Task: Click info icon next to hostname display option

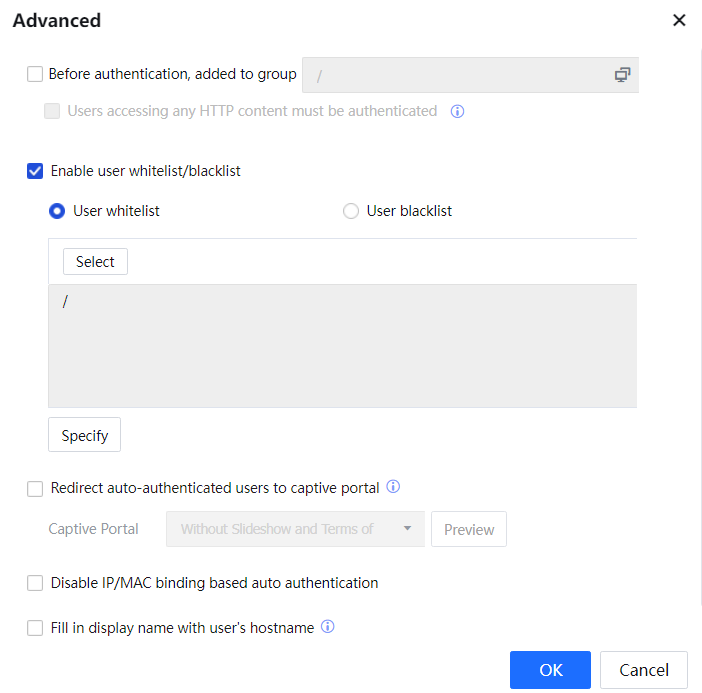Action: pyautogui.click(x=327, y=628)
